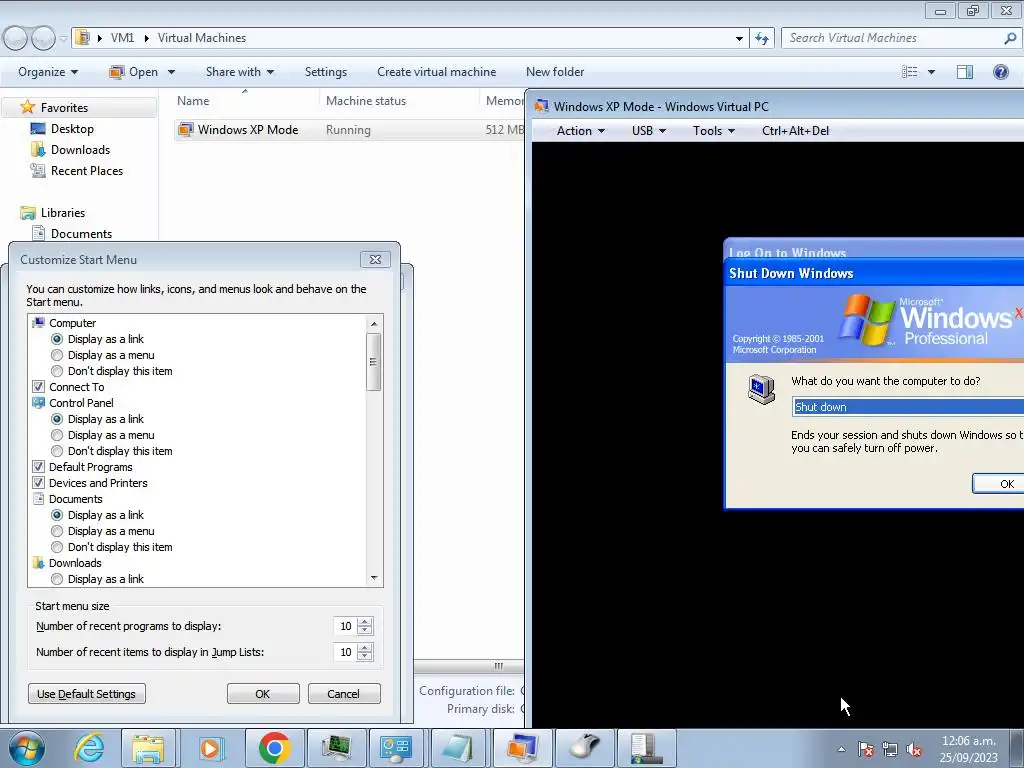Open the Tools menu in Virtual PC
Screen dimensions: 1024x768
click(x=714, y=131)
